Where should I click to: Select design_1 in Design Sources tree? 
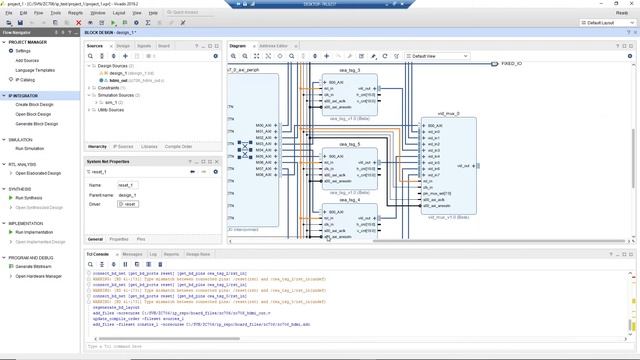point(118,73)
